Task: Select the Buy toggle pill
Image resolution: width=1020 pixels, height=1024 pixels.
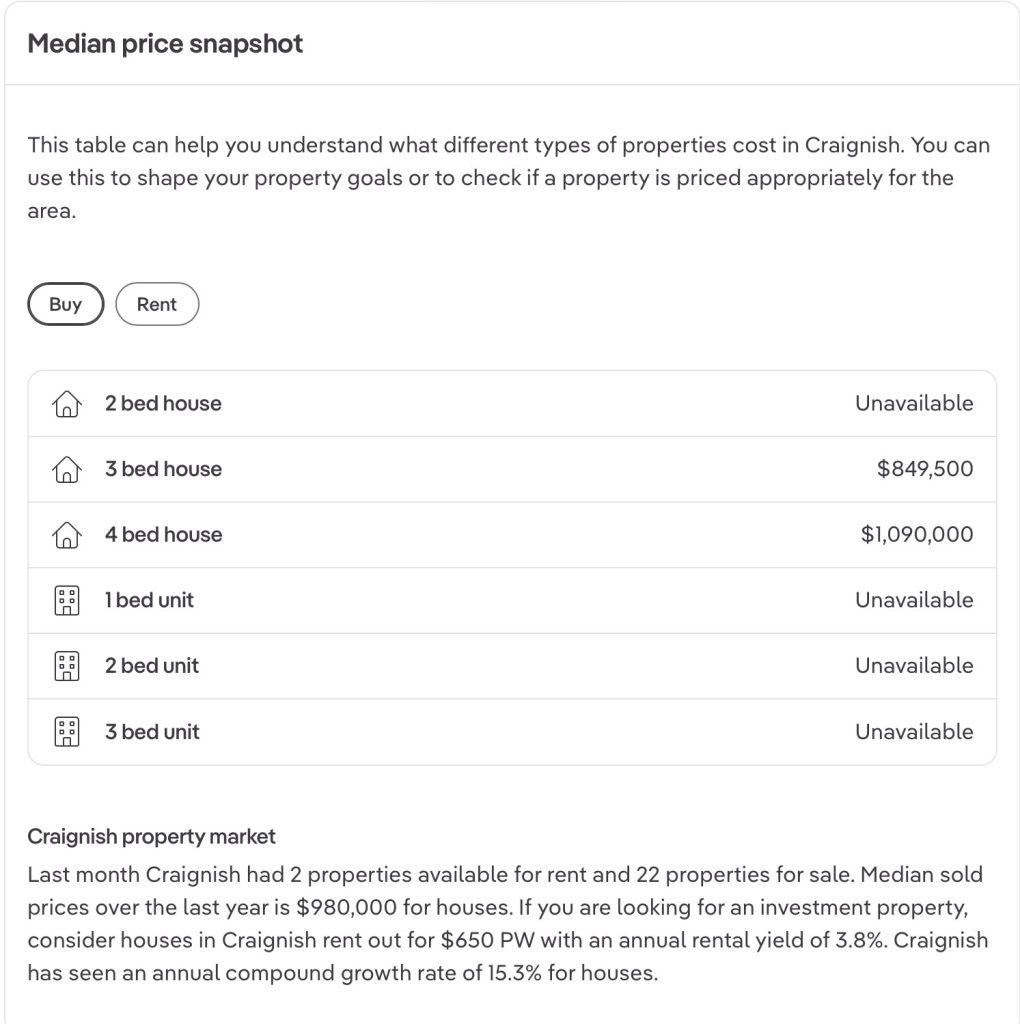Action: click(65, 305)
